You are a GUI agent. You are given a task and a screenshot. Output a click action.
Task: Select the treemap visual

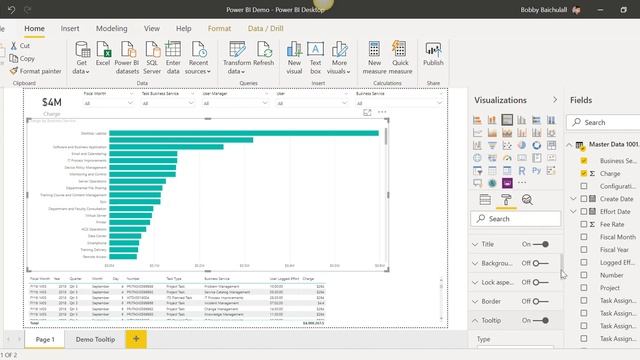551,145
